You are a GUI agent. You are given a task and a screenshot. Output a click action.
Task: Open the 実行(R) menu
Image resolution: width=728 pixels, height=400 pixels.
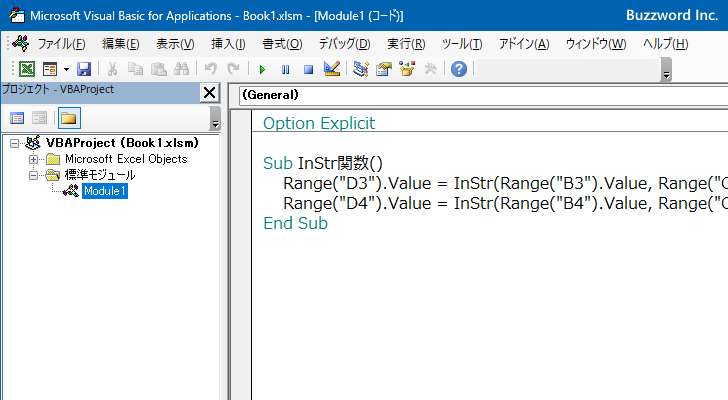pyautogui.click(x=406, y=44)
